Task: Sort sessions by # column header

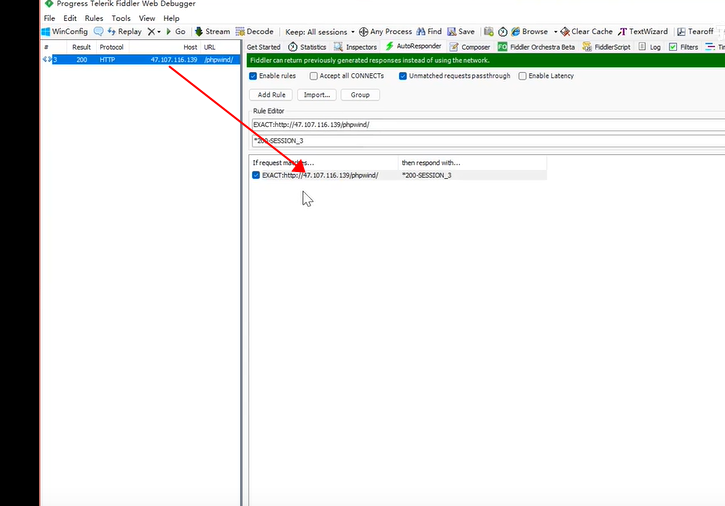Action: coord(54,47)
